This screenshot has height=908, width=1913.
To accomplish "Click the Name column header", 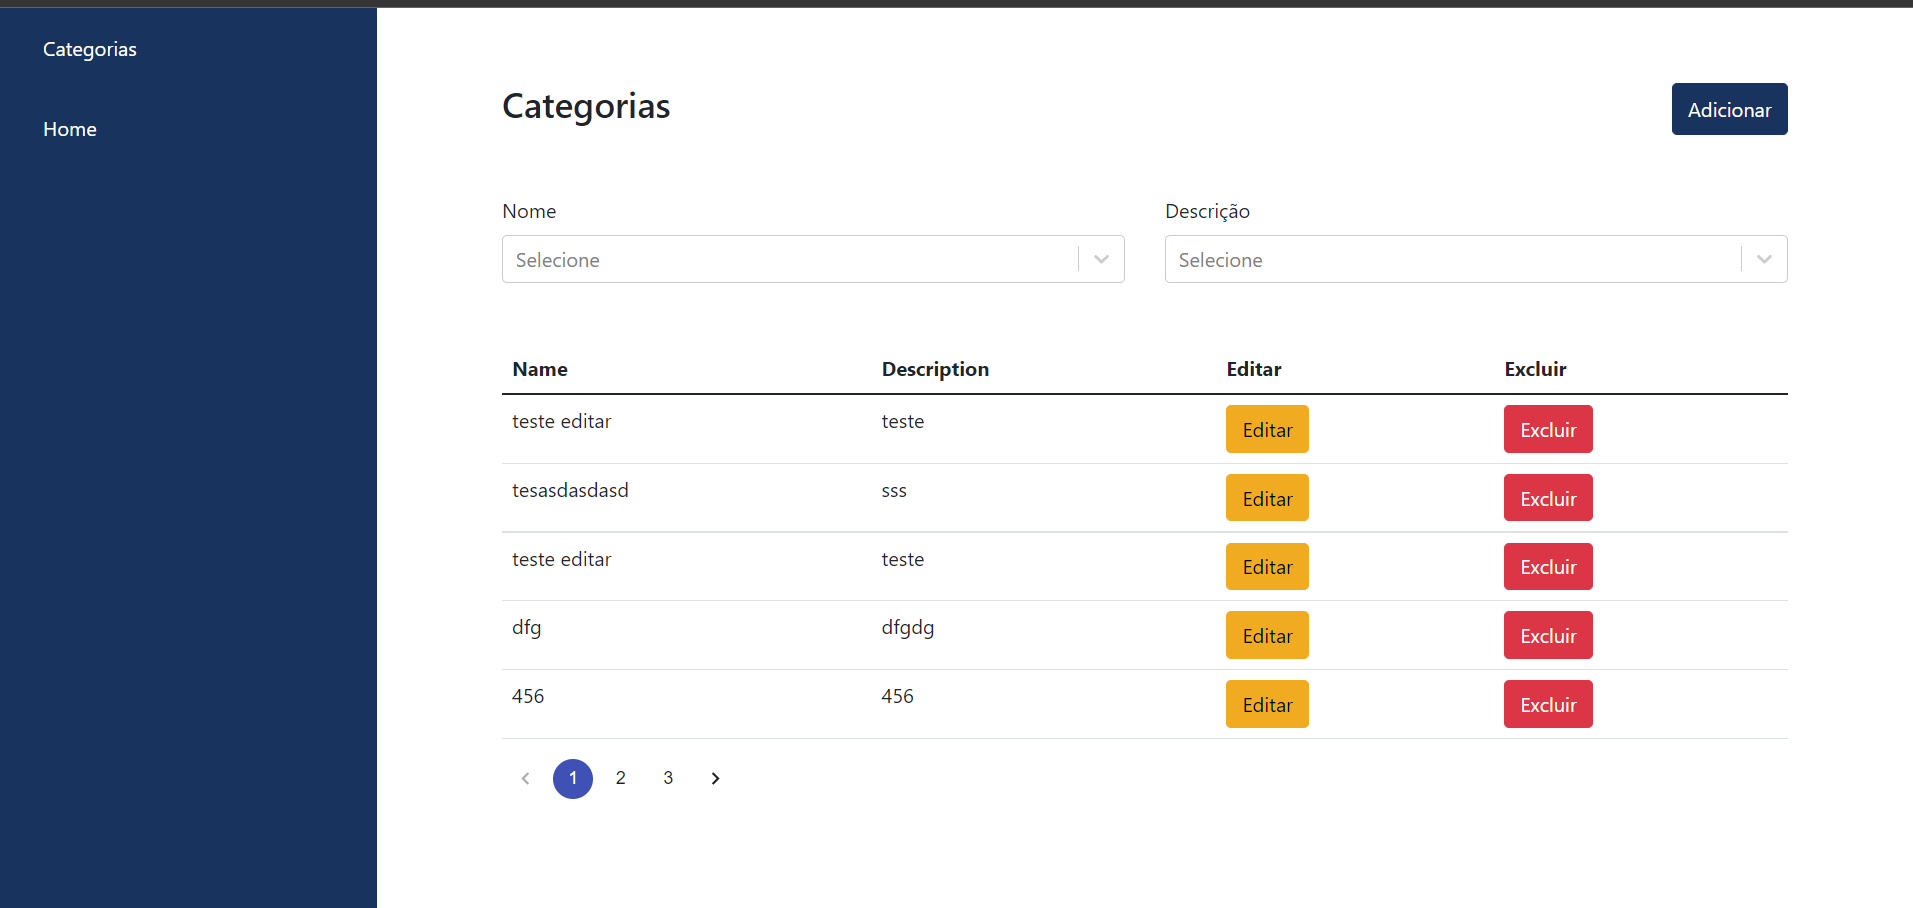I will (x=539, y=369).
